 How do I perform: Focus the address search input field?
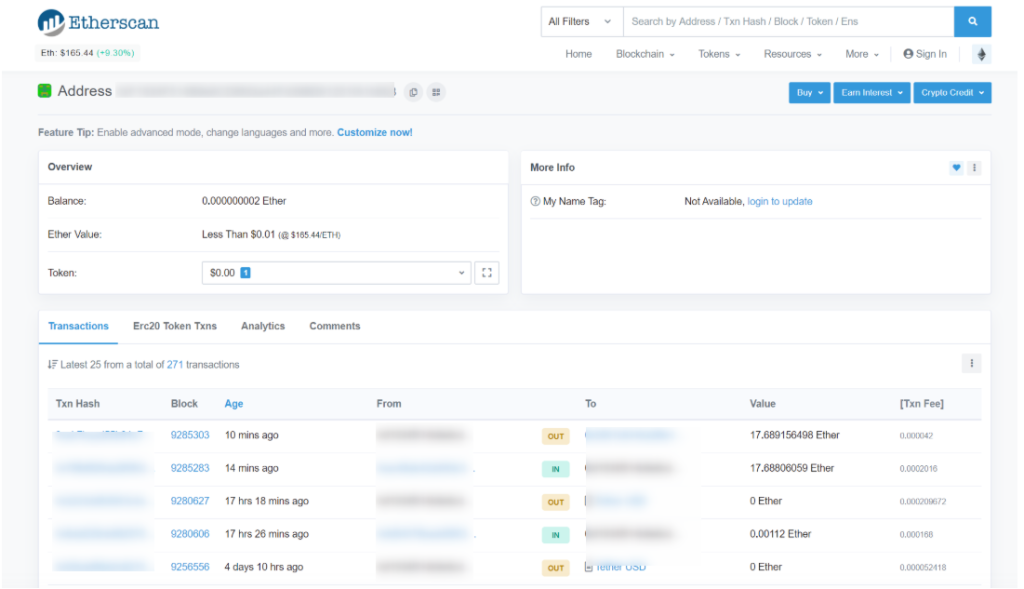789,22
